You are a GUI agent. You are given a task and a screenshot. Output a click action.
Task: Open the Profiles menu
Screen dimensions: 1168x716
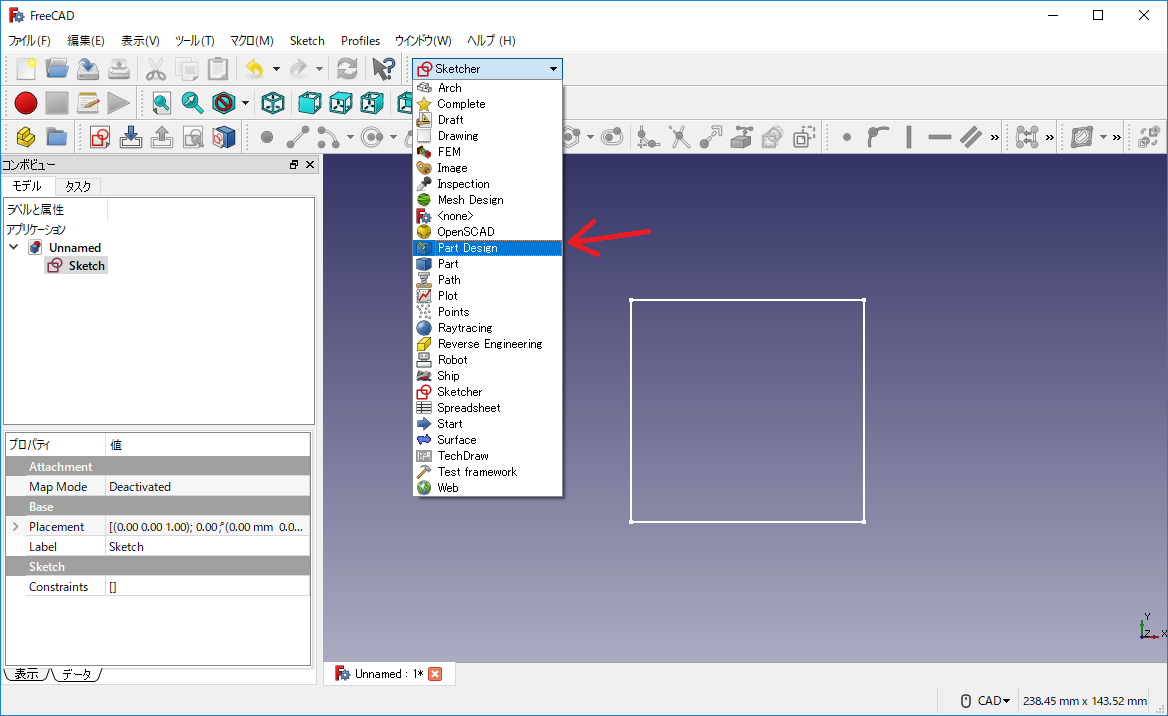point(361,40)
